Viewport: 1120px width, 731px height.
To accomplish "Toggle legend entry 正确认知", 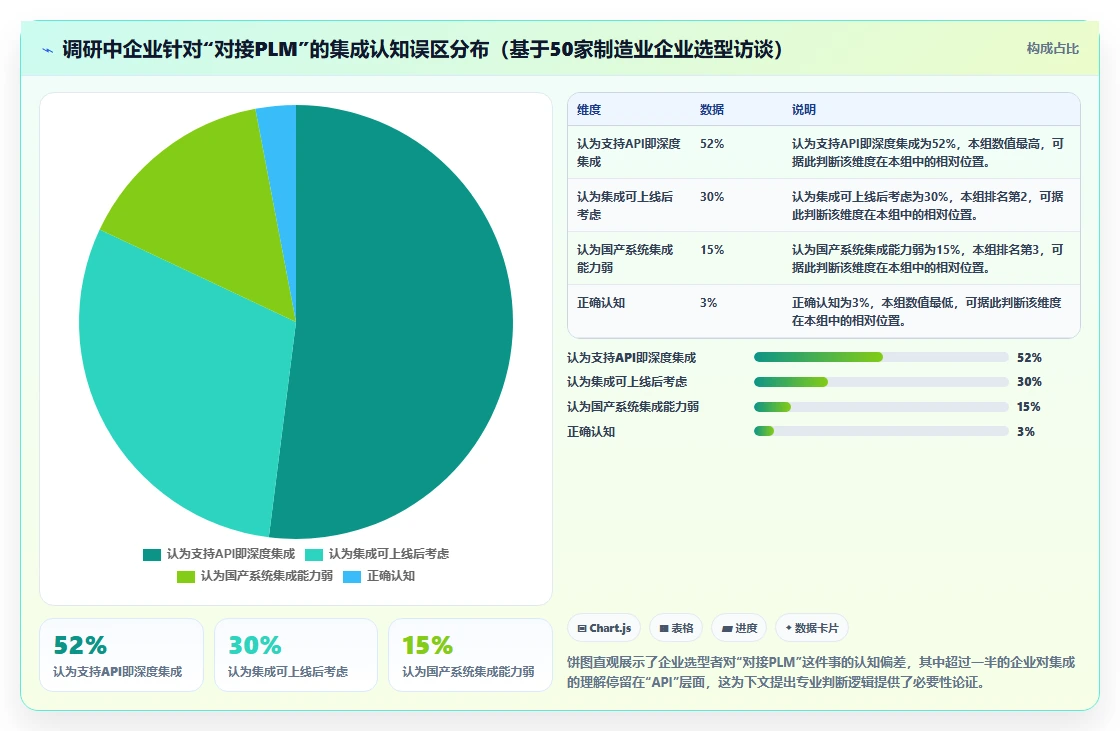I will pyautogui.click(x=379, y=576).
